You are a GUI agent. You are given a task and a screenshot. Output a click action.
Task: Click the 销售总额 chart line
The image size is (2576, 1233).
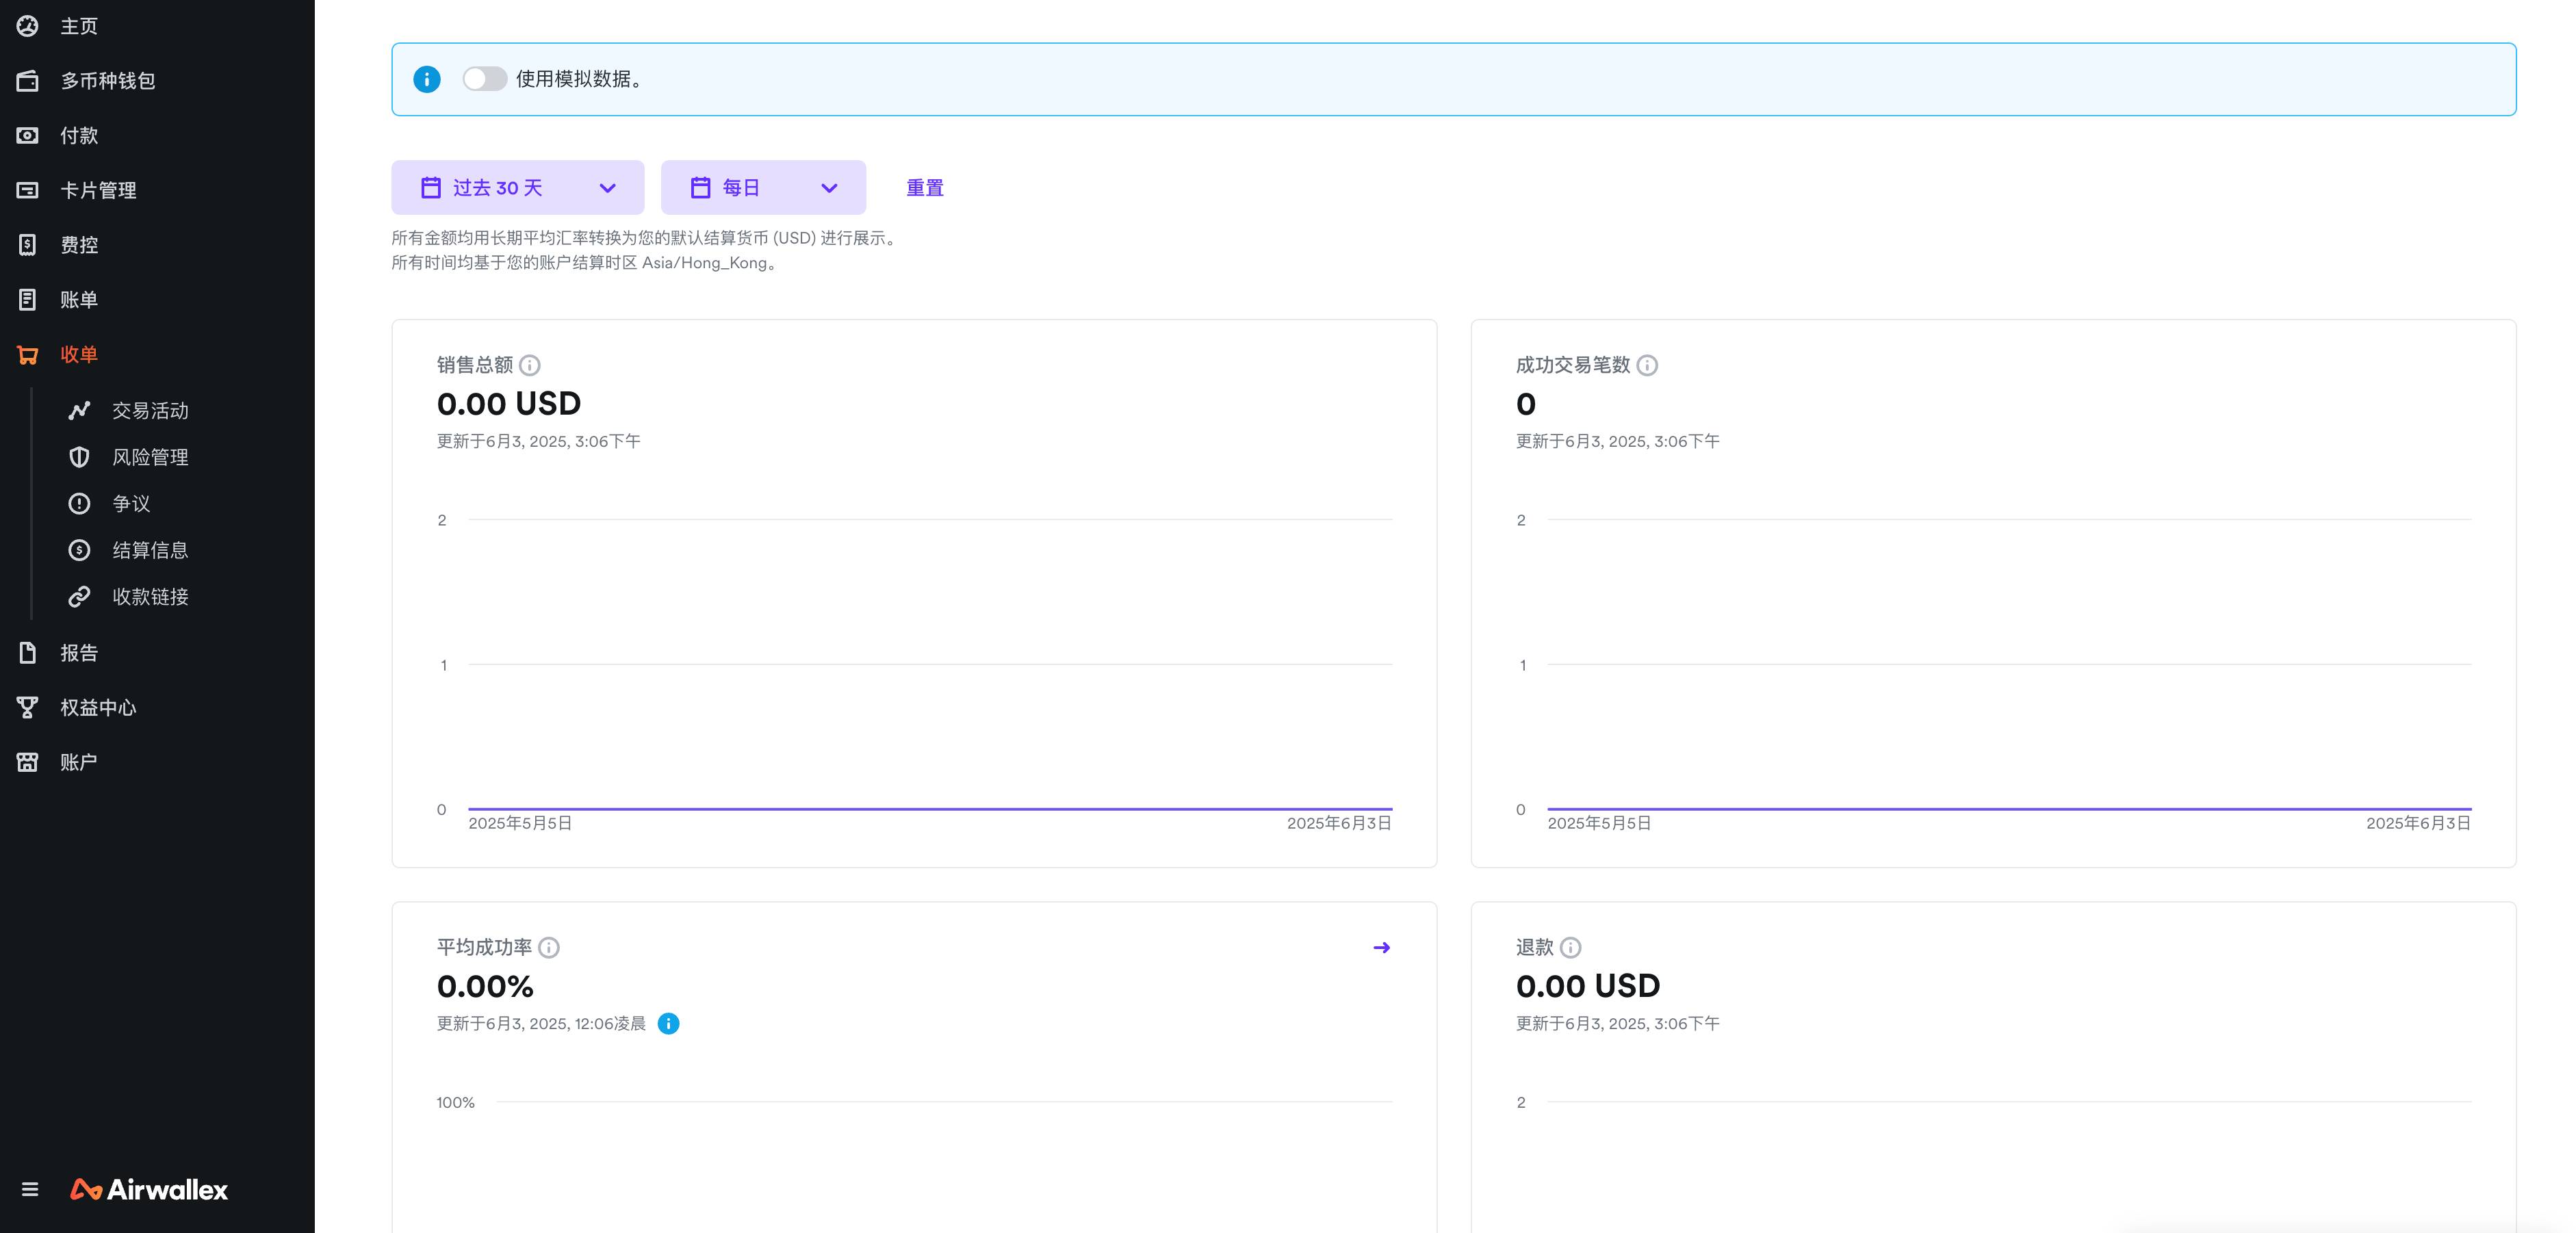(x=930, y=808)
